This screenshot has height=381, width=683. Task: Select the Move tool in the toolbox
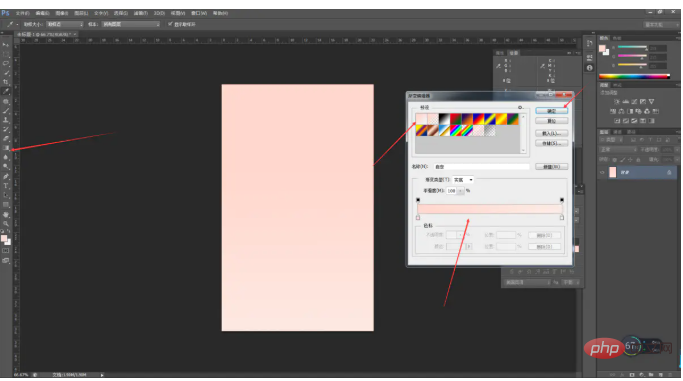[6, 45]
